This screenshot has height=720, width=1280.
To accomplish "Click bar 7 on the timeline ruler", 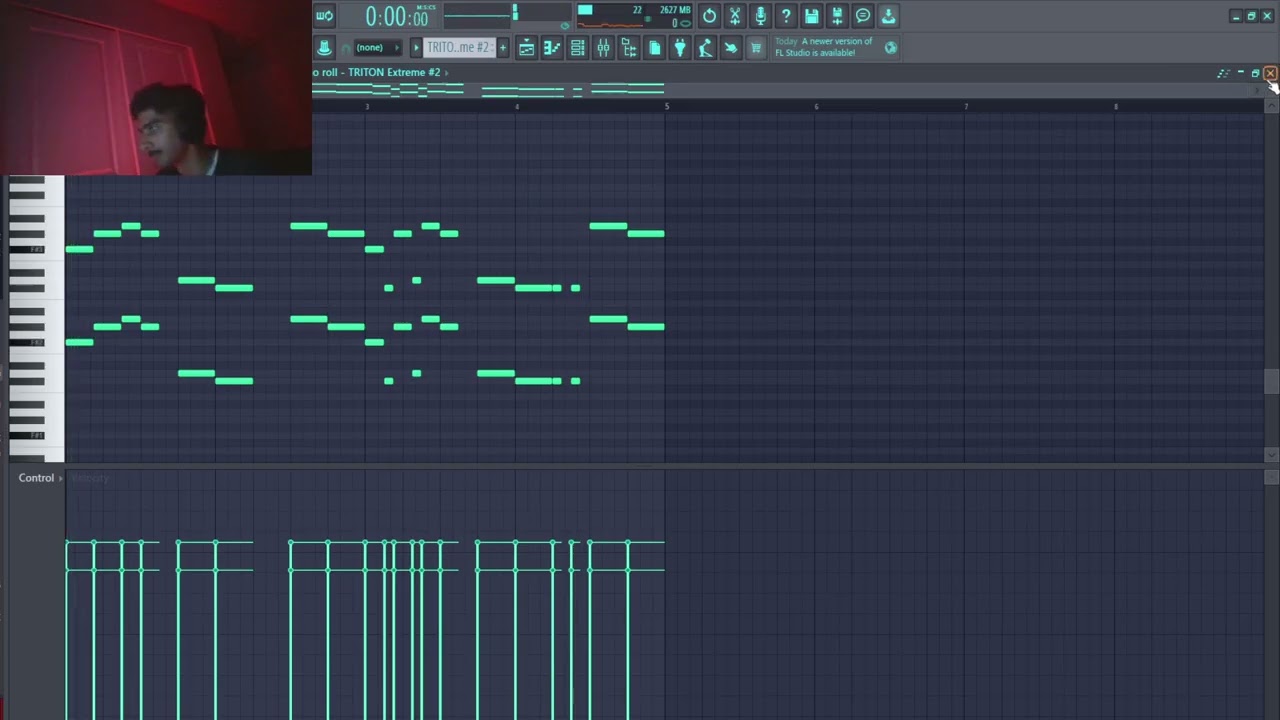I will click(966, 106).
